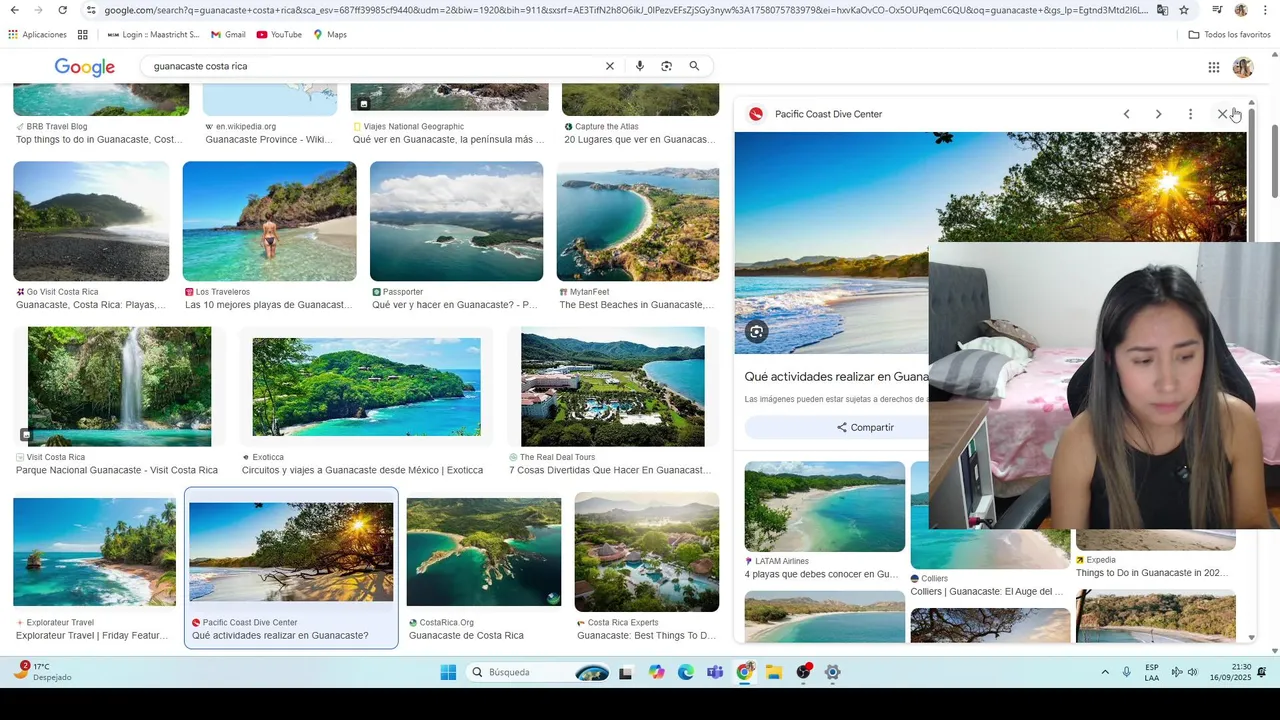Open the Windows Start menu

[448, 672]
